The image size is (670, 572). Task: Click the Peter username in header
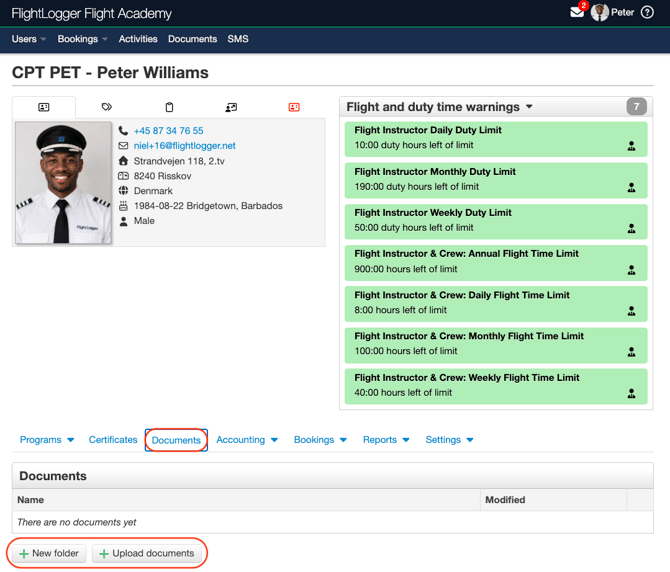pos(622,12)
